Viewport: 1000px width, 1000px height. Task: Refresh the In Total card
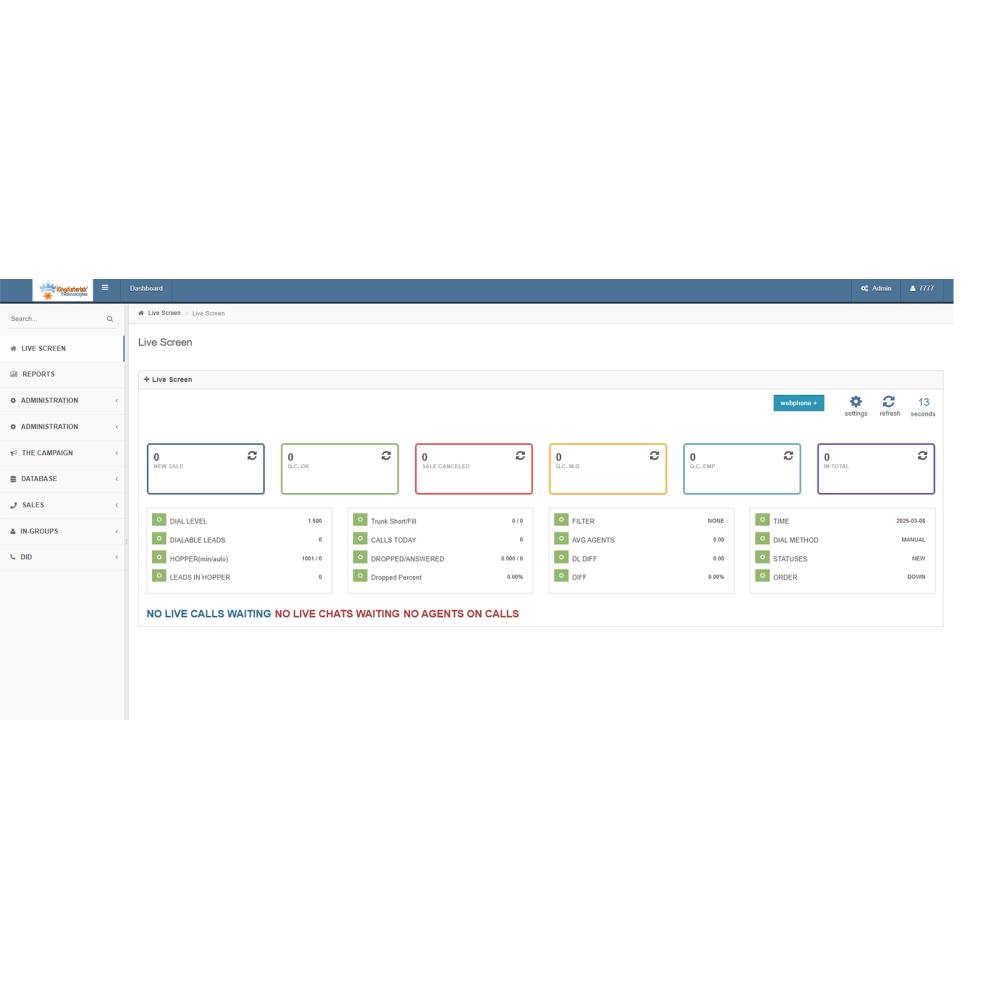pos(922,456)
